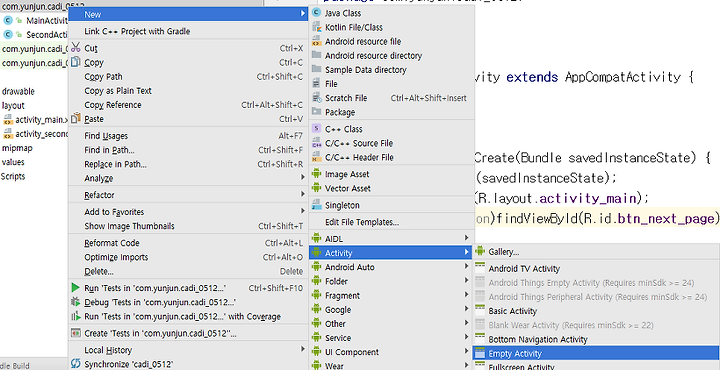The image size is (720, 370).
Task: Click the Scratch File icon
Action: (316, 98)
